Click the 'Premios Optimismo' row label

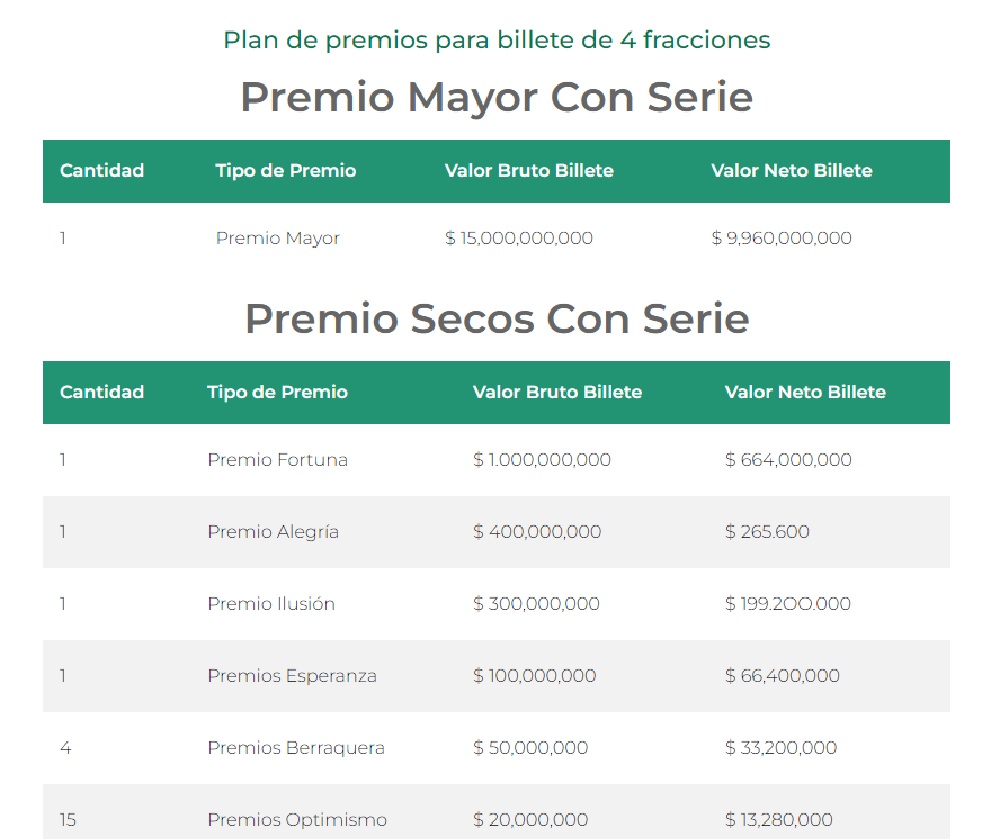click(x=297, y=820)
